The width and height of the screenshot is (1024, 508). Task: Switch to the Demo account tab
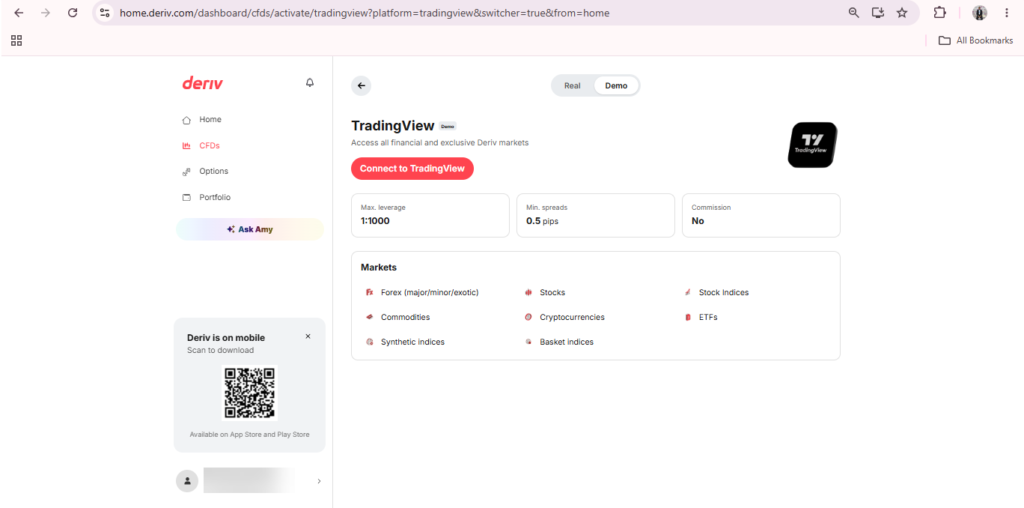pyautogui.click(x=616, y=86)
